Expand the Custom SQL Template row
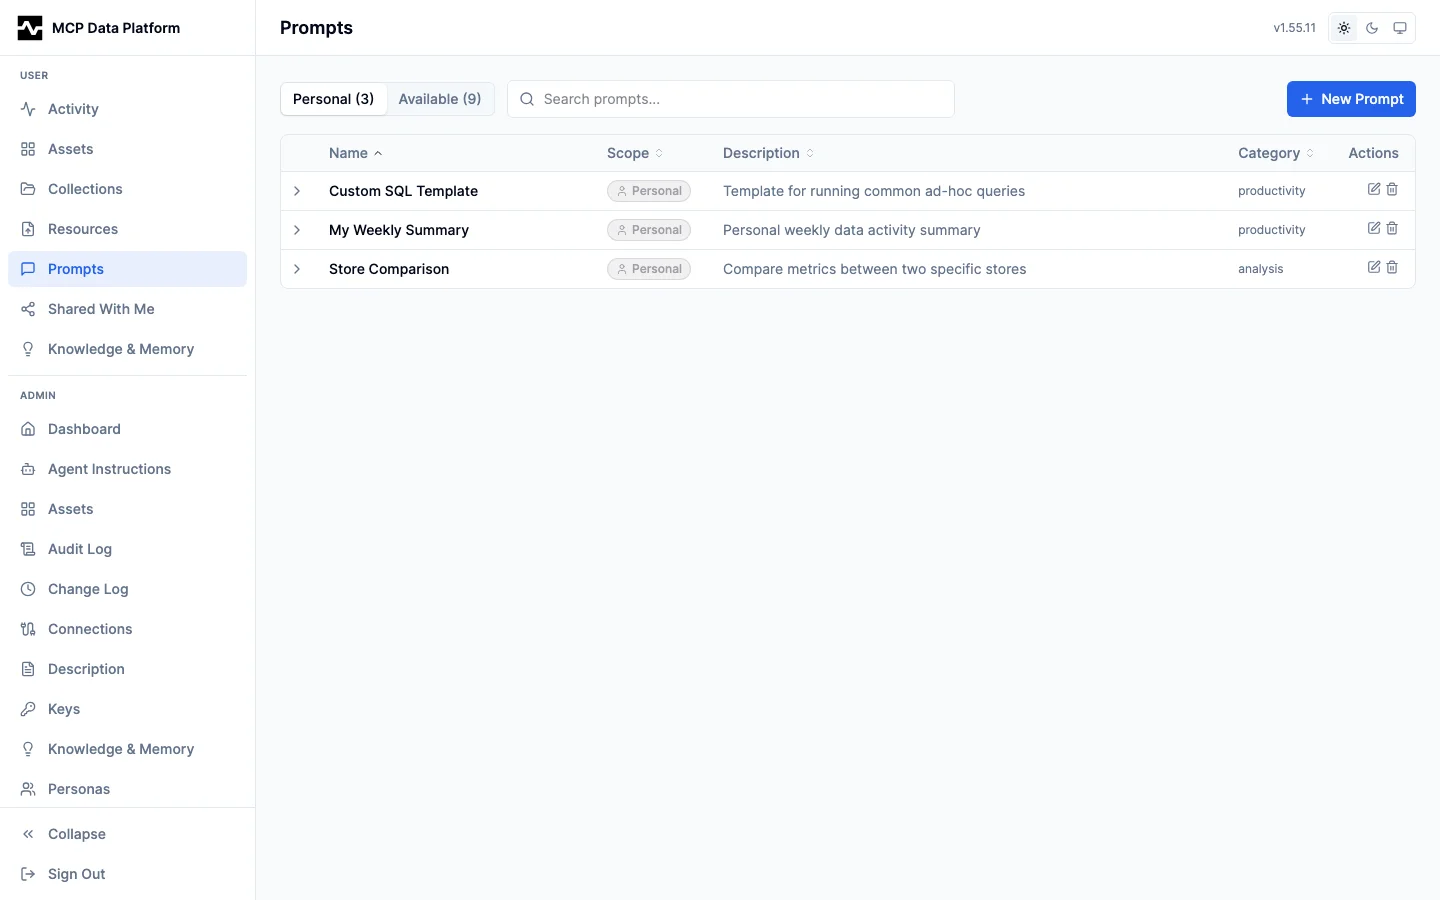The height and width of the screenshot is (900, 1440). click(297, 191)
